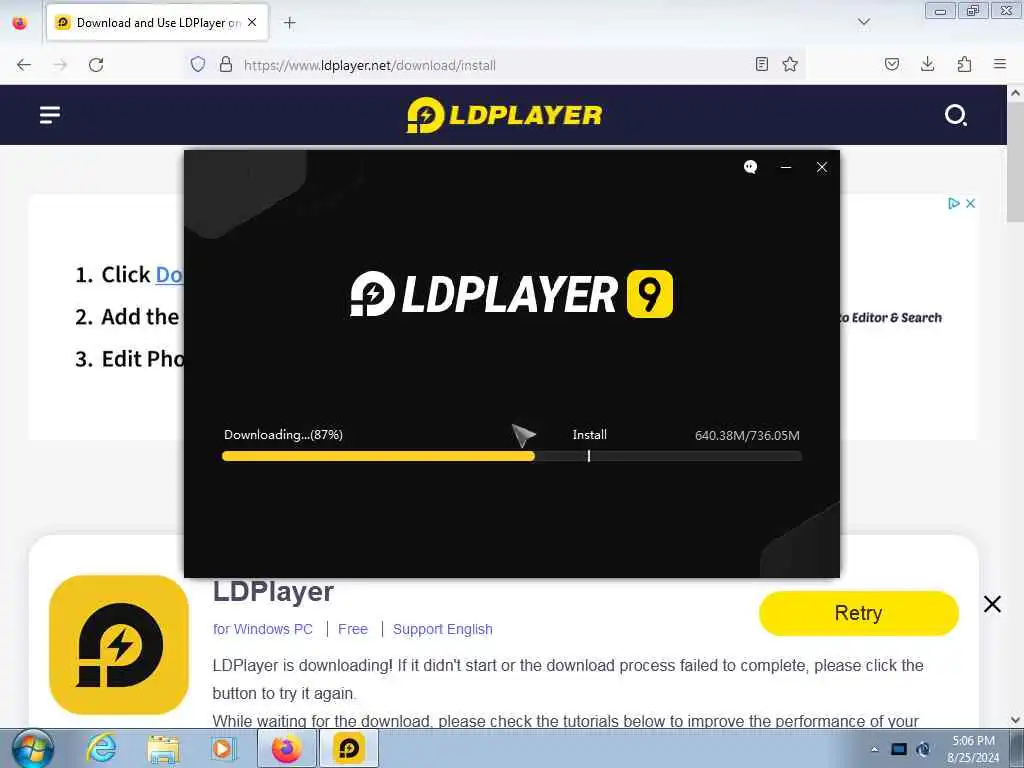Image resolution: width=1024 pixels, height=768 pixels.
Task: Click the LDPlayer logo in site header
Action: (x=504, y=115)
